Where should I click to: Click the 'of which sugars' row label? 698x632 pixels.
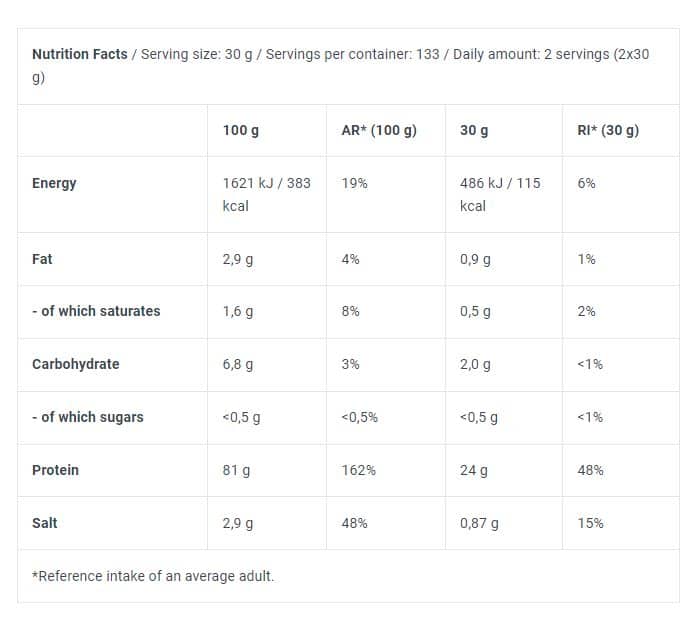88,417
